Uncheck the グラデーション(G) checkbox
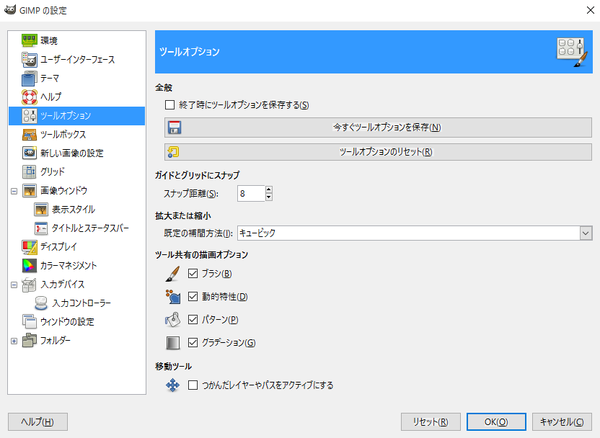This screenshot has width=600, height=438. pos(193,342)
